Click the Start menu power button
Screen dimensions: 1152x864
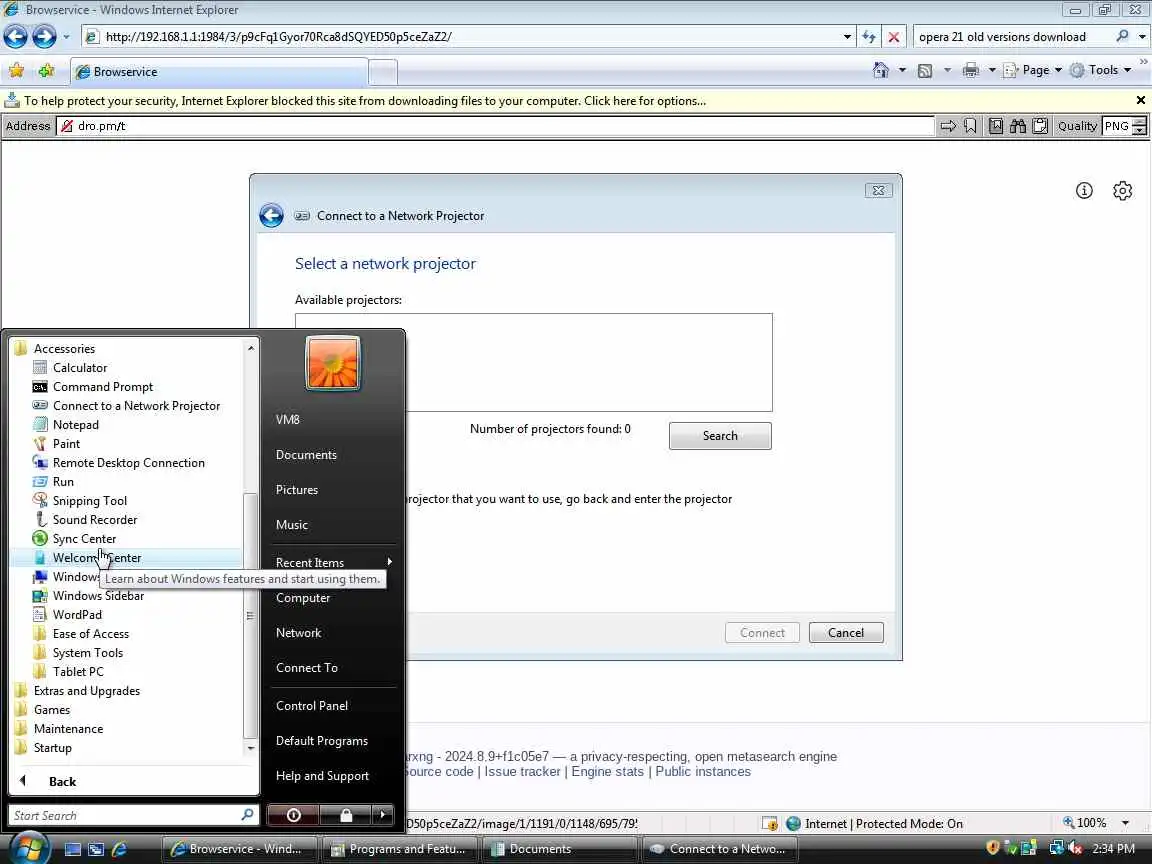click(293, 815)
